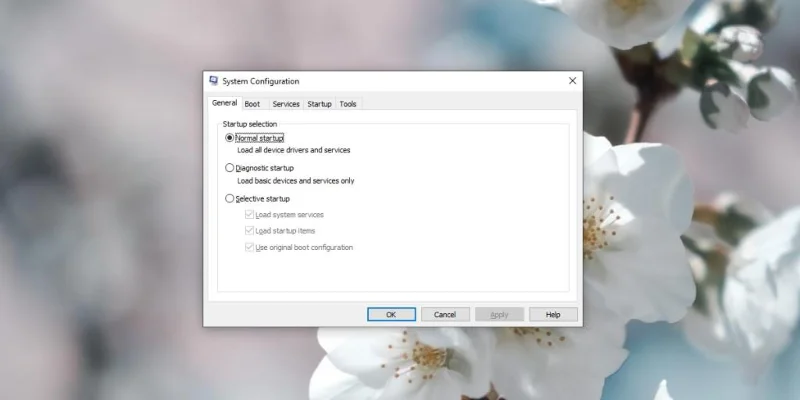Open the Services tab
Viewport: 800px width, 400px height.
[286, 104]
